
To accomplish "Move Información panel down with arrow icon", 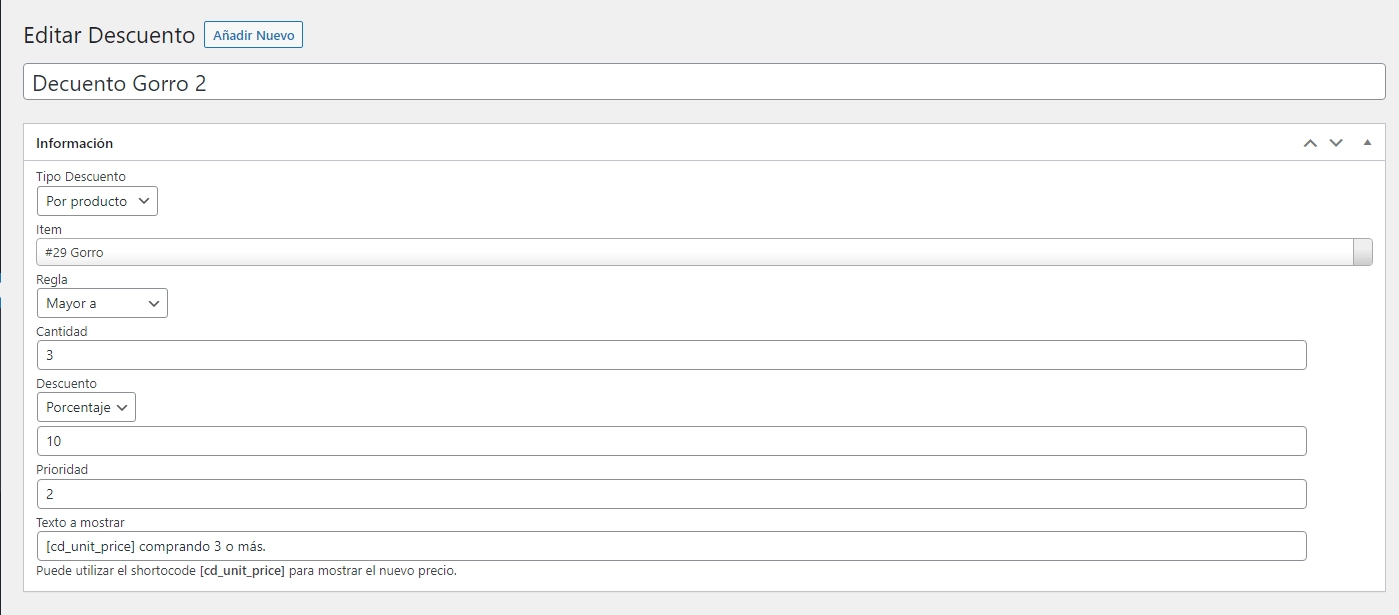I will pos(1336,143).
